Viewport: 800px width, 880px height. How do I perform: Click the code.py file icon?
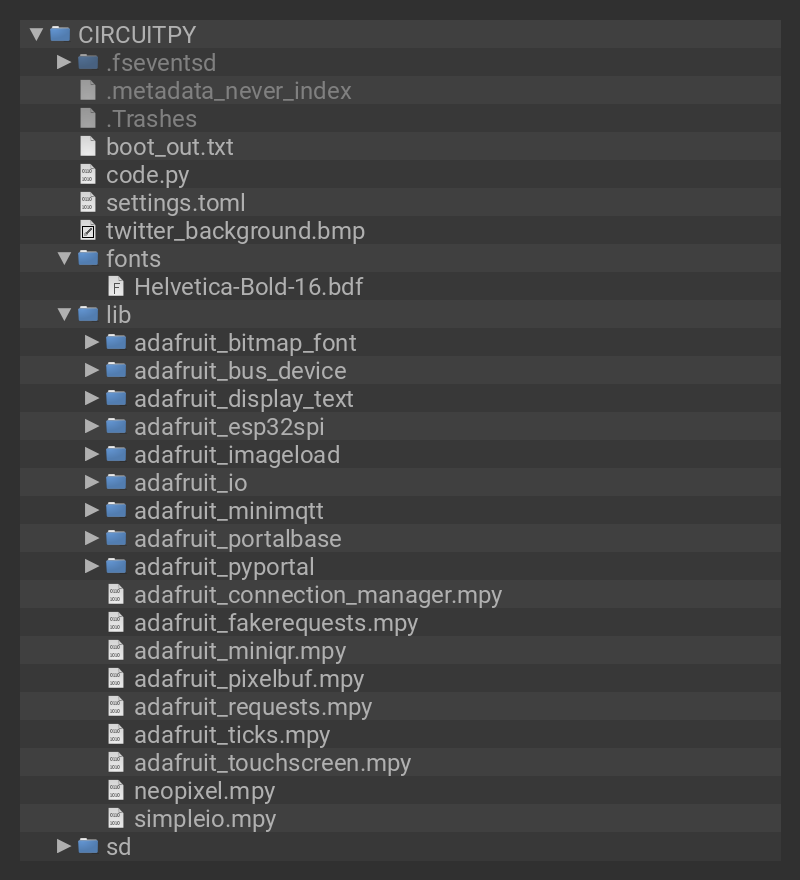(x=88, y=175)
